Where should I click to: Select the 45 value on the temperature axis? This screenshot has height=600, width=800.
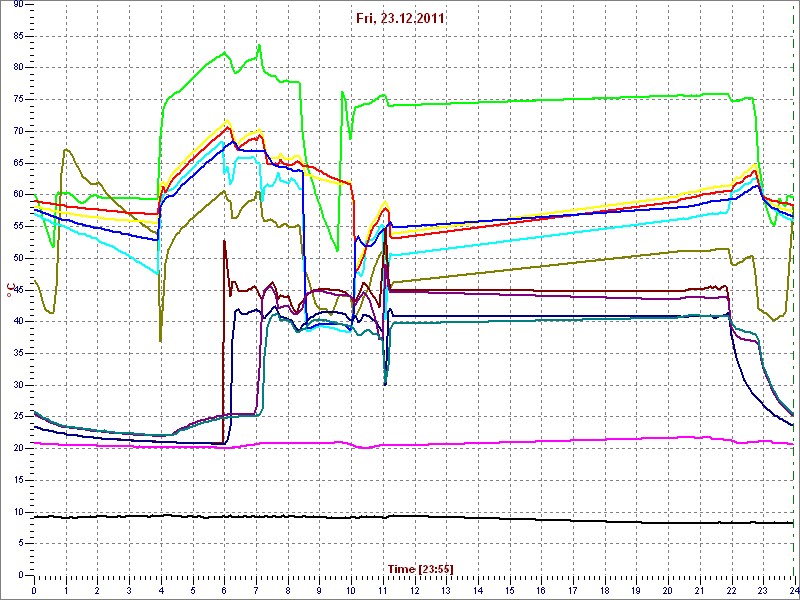18,290
